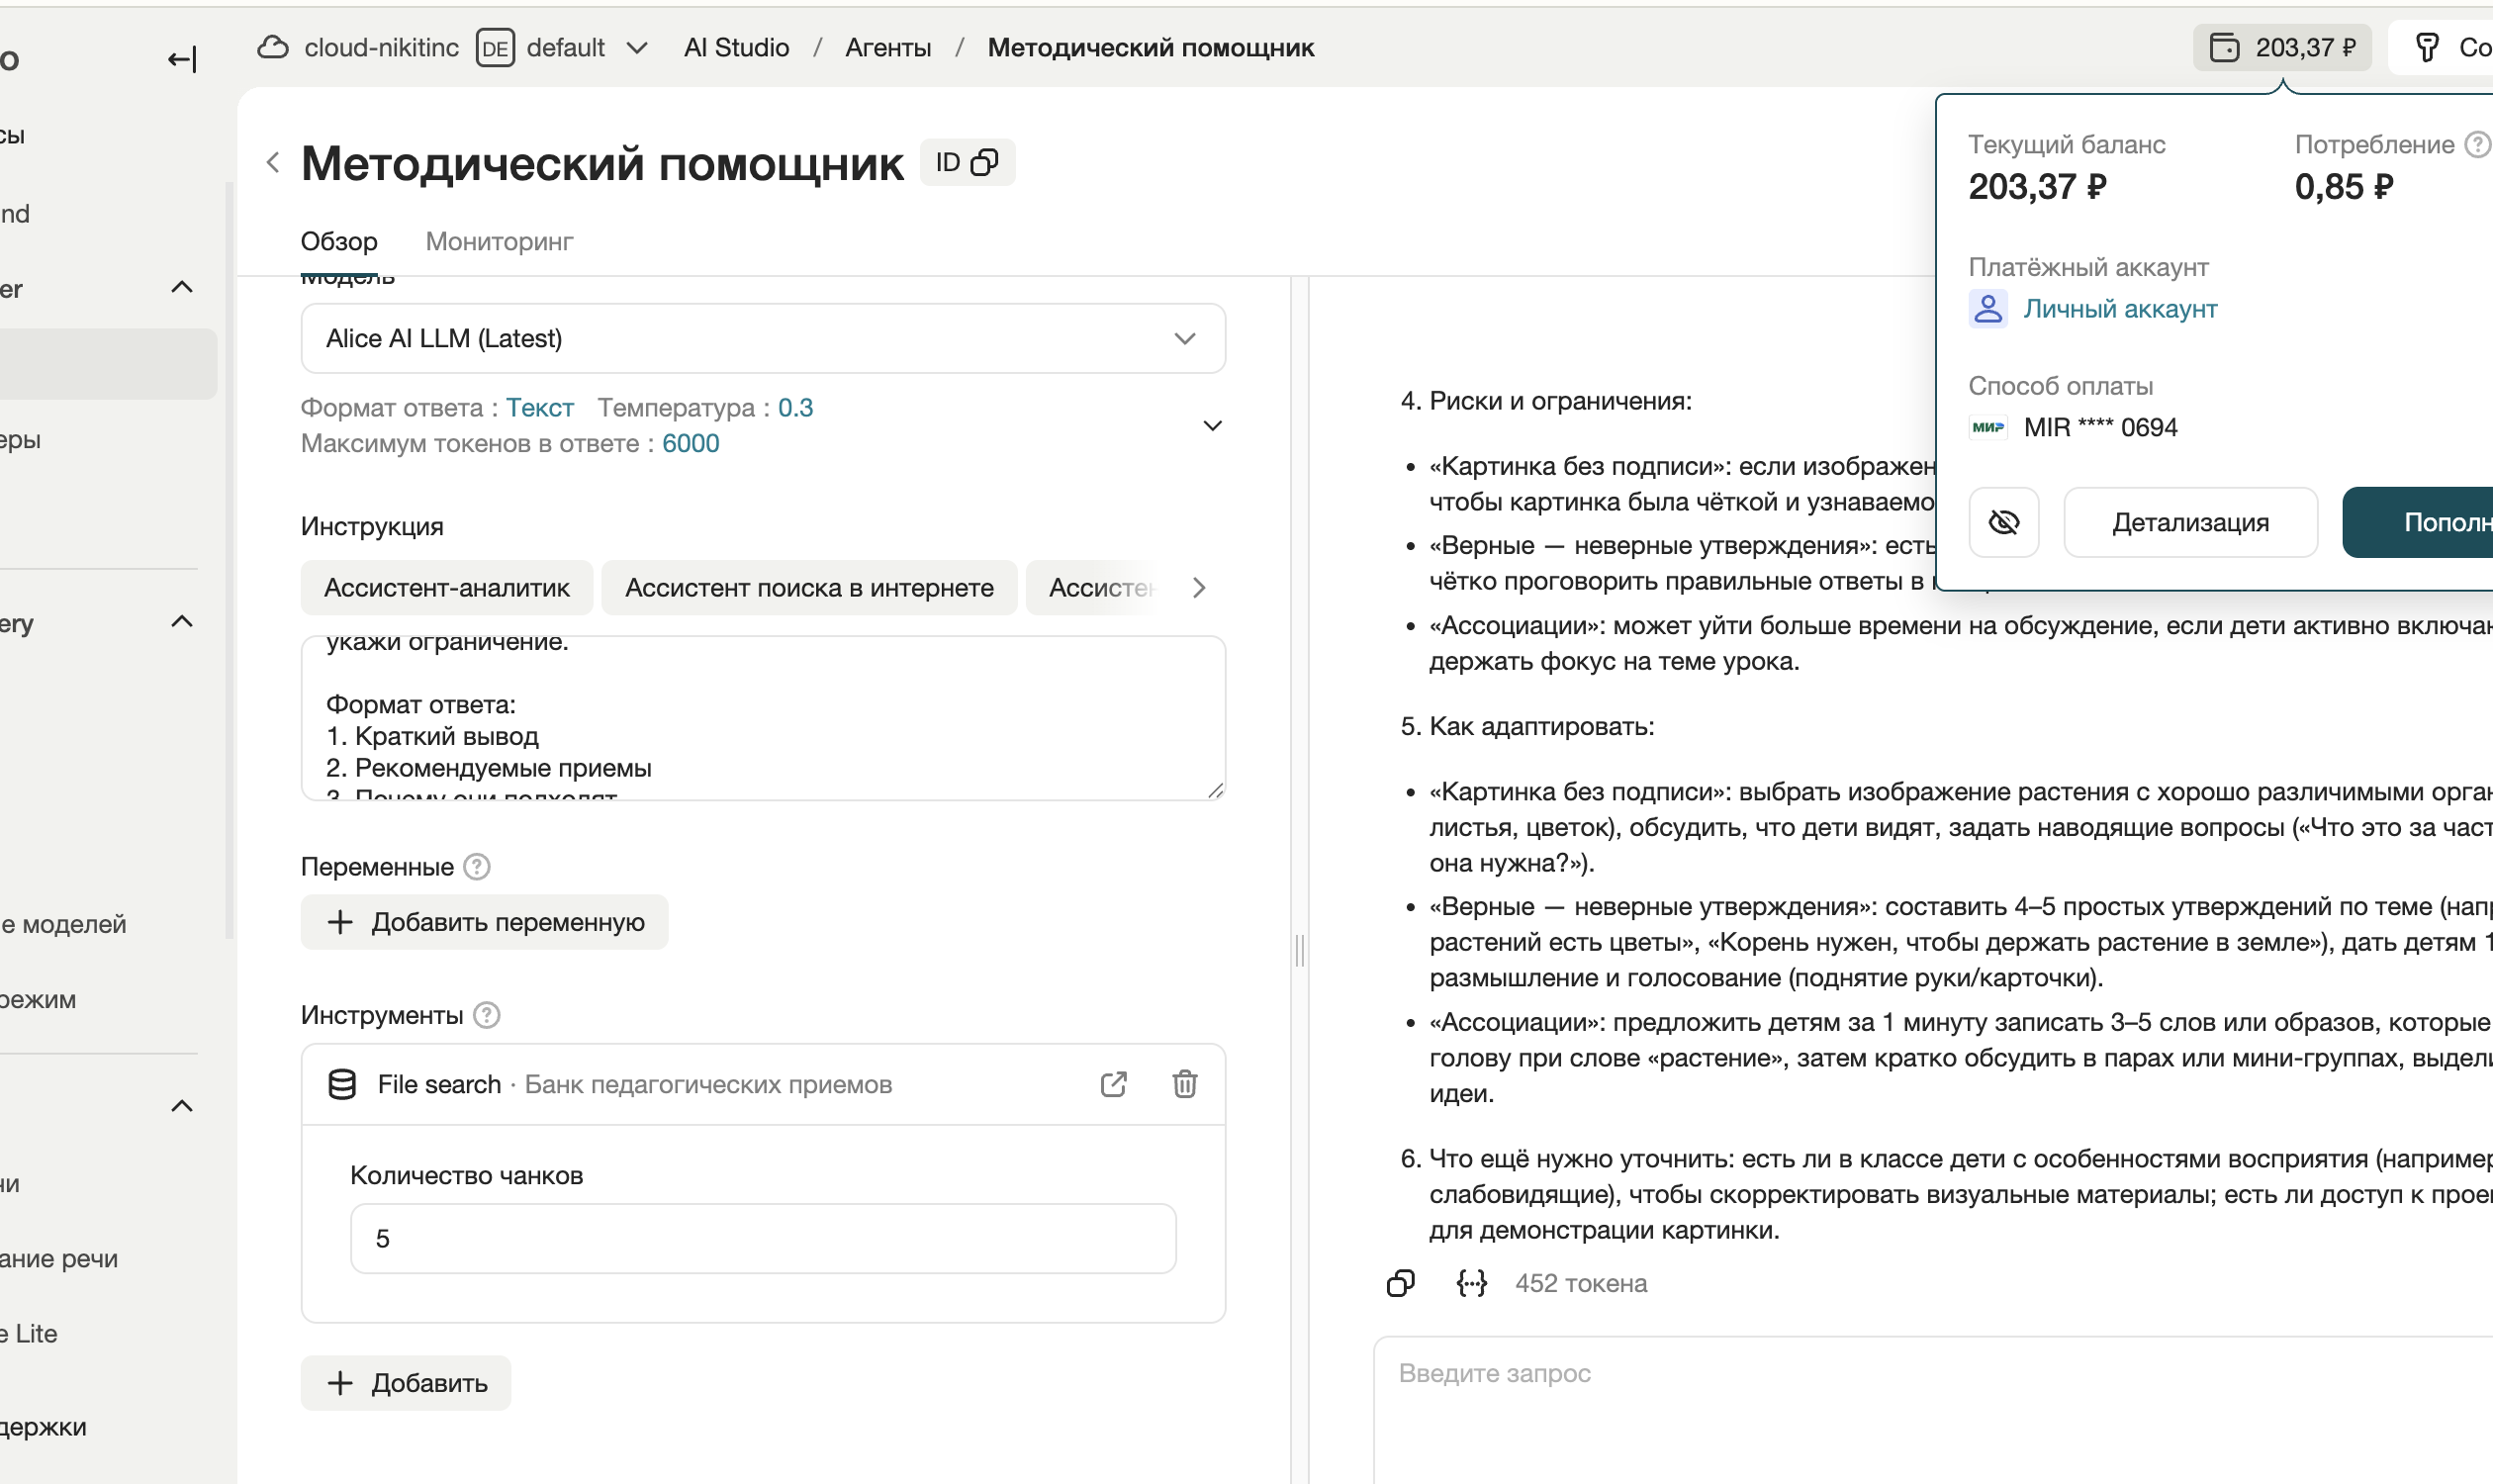Click the instruction textarea resize handle
Screen dimensions: 2493x1484
pyautogui.click(x=1215, y=790)
